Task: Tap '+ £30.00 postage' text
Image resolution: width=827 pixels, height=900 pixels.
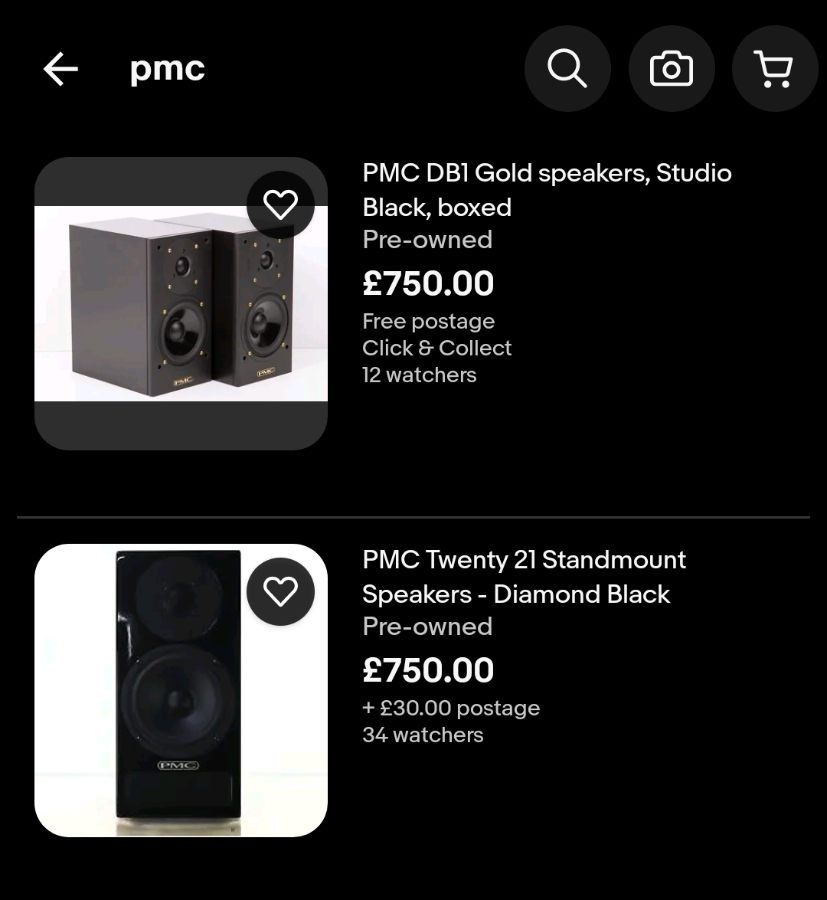Action: [451, 708]
